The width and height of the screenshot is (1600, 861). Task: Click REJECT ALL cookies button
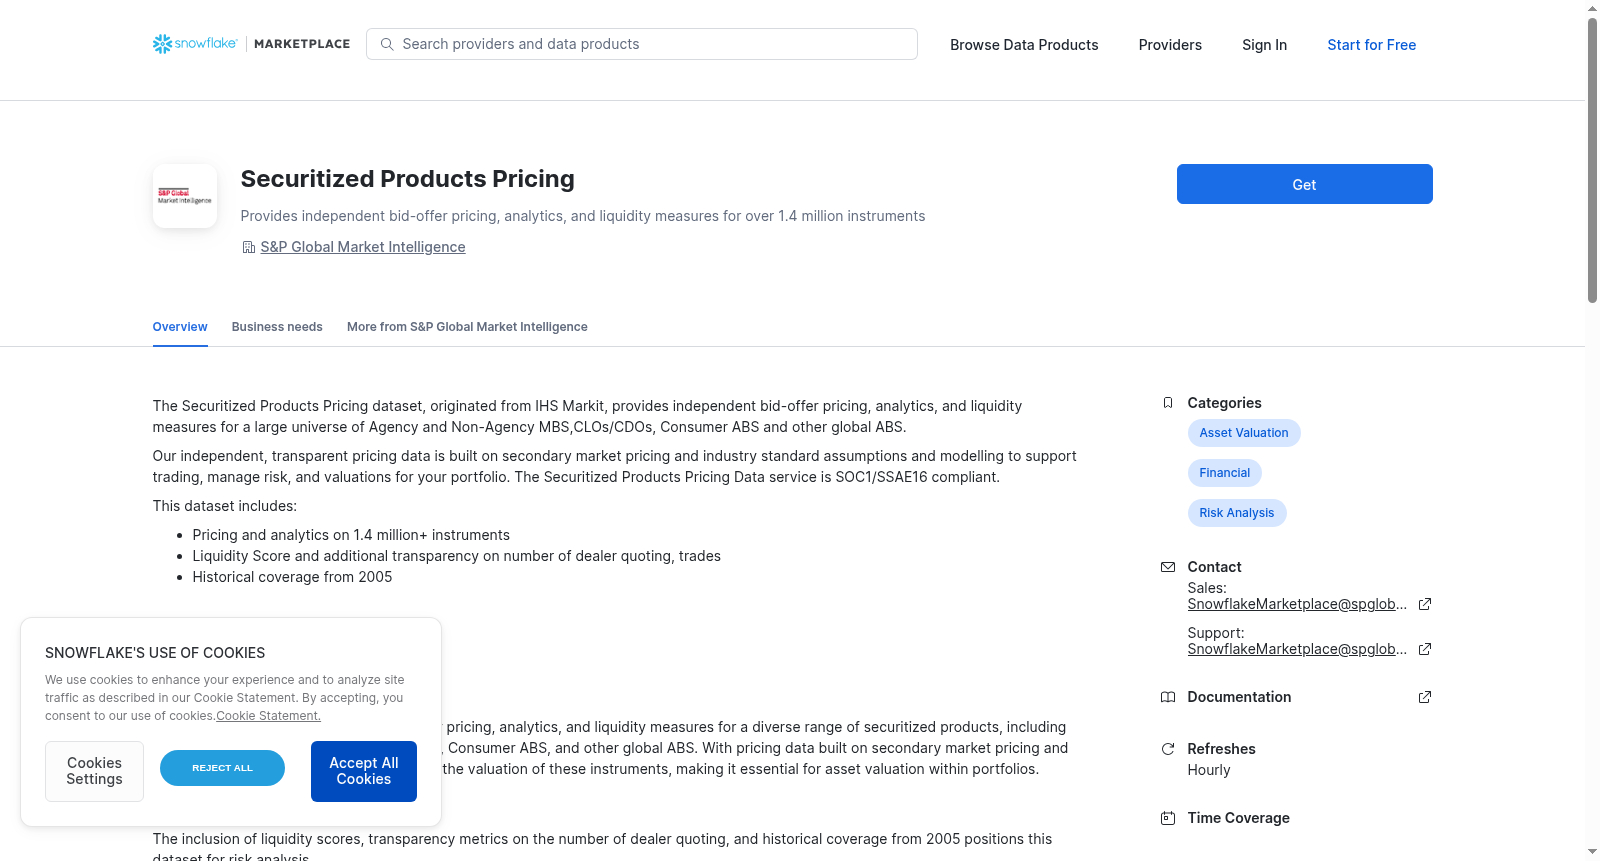(x=222, y=768)
